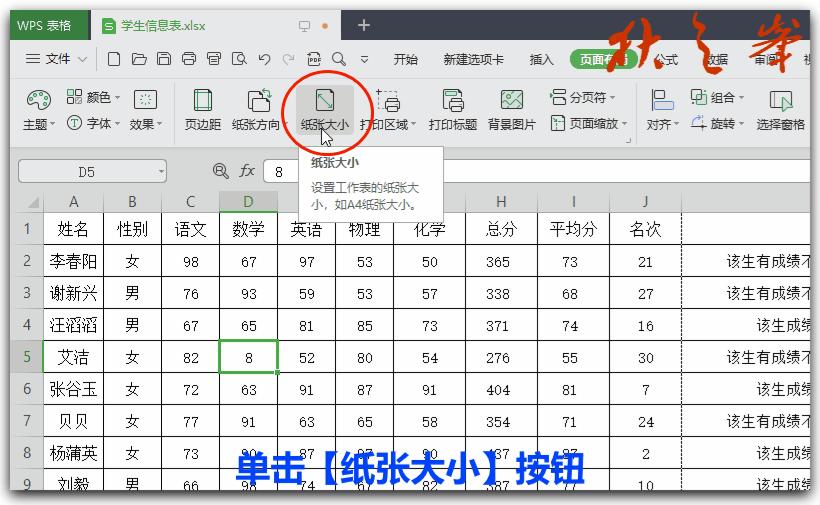The width and height of the screenshot is (820, 505).
Task: Select column A header
Action: (x=74, y=202)
